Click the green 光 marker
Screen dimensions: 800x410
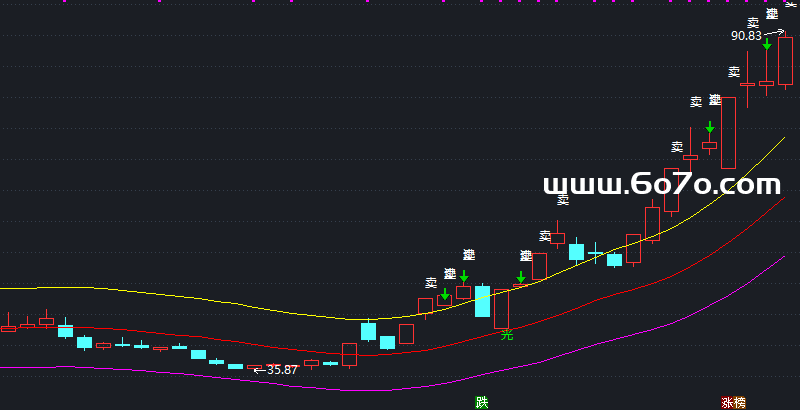click(x=506, y=335)
